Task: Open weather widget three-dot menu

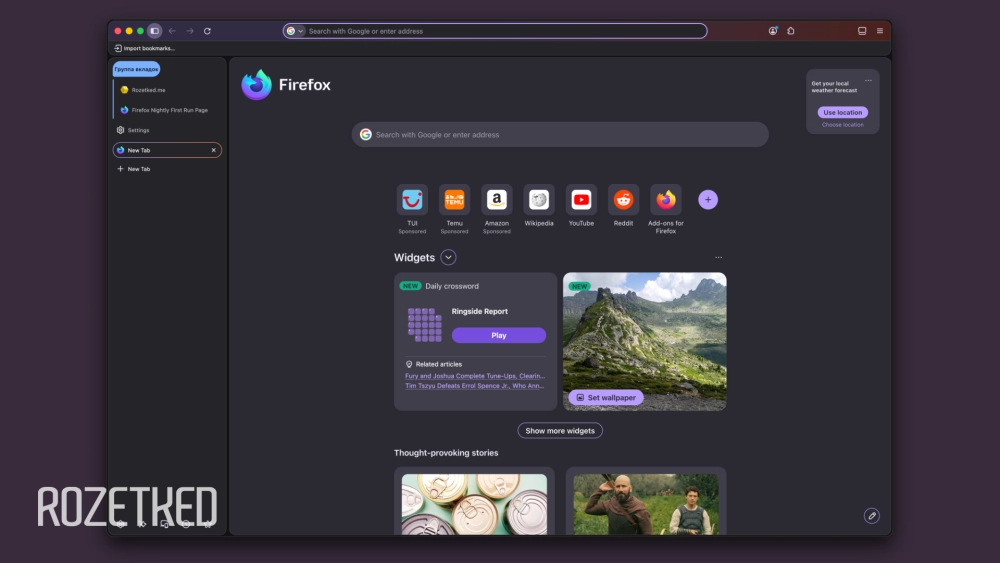Action: coord(868,80)
